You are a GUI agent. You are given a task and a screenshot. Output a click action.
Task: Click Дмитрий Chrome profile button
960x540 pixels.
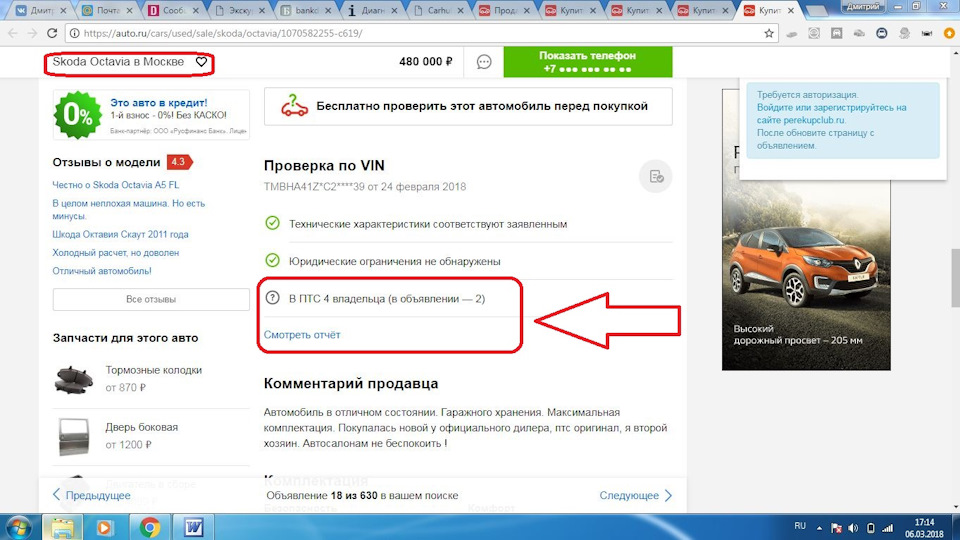tap(863, 7)
